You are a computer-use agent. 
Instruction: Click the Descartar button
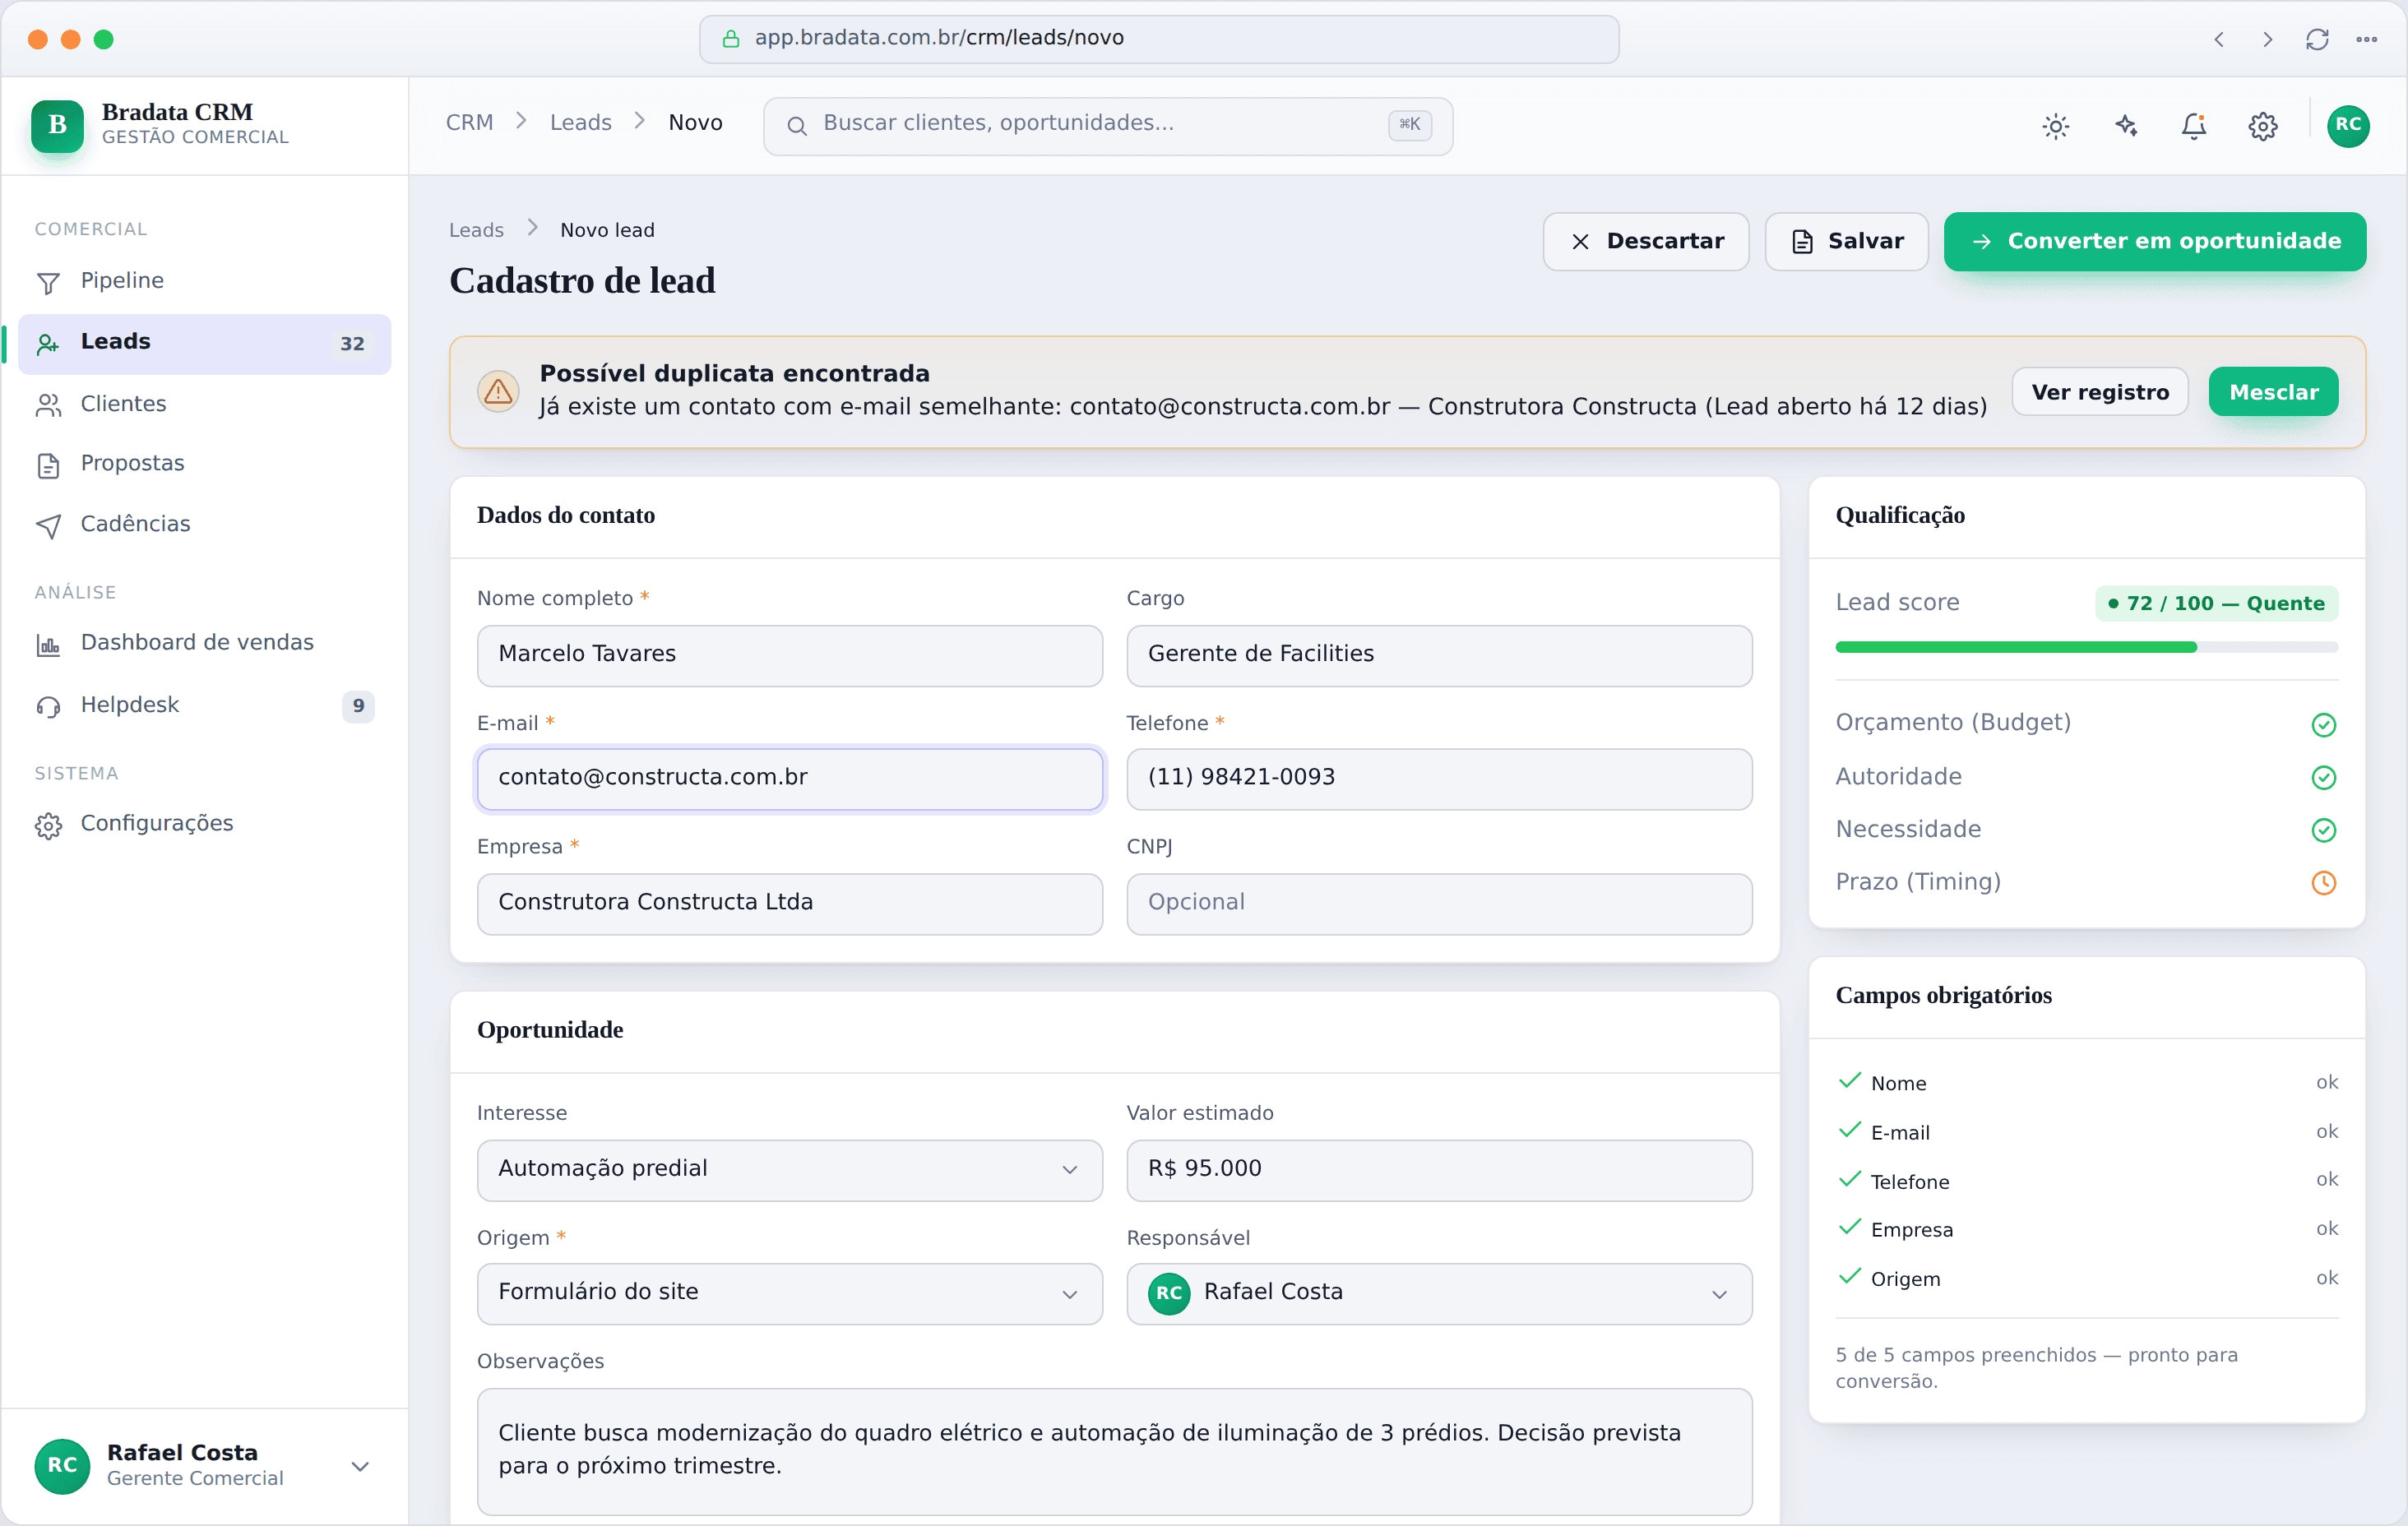tap(1645, 241)
